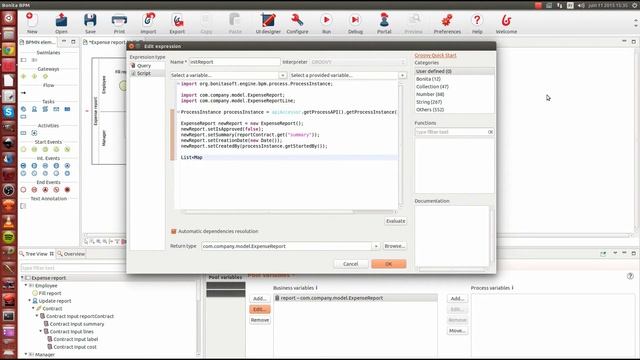
Task: Collapse the Update report tree node
Action: tap(29, 301)
